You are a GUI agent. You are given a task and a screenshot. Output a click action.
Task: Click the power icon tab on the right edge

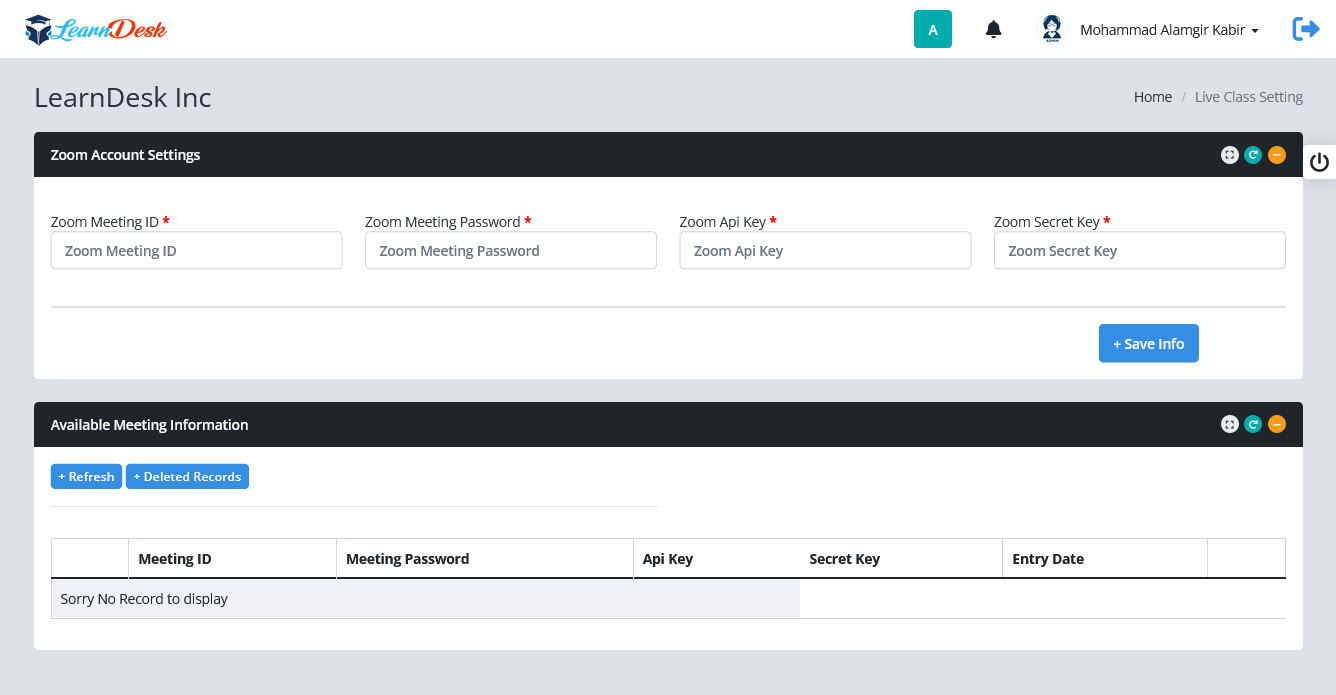click(x=1319, y=162)
